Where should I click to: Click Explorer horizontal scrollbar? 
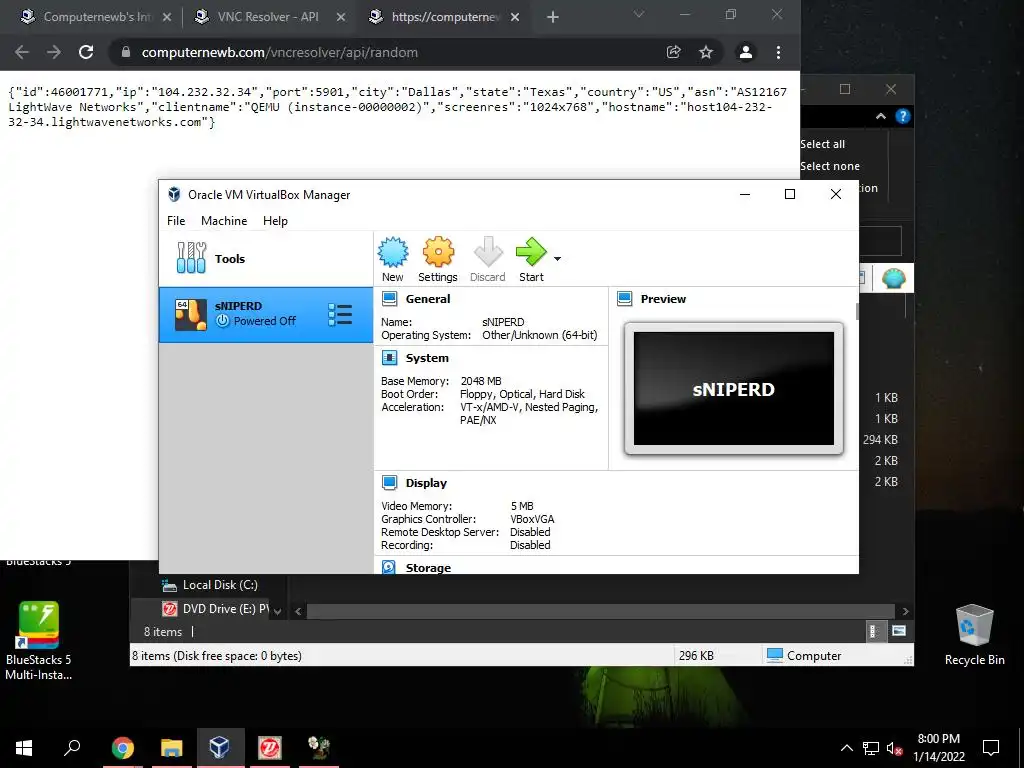[x=600, y=611]
